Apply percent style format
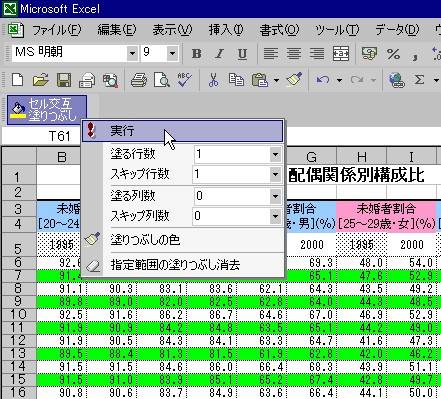Image resolution: width=441 pixels, height=399 pixels. [393, 54]
